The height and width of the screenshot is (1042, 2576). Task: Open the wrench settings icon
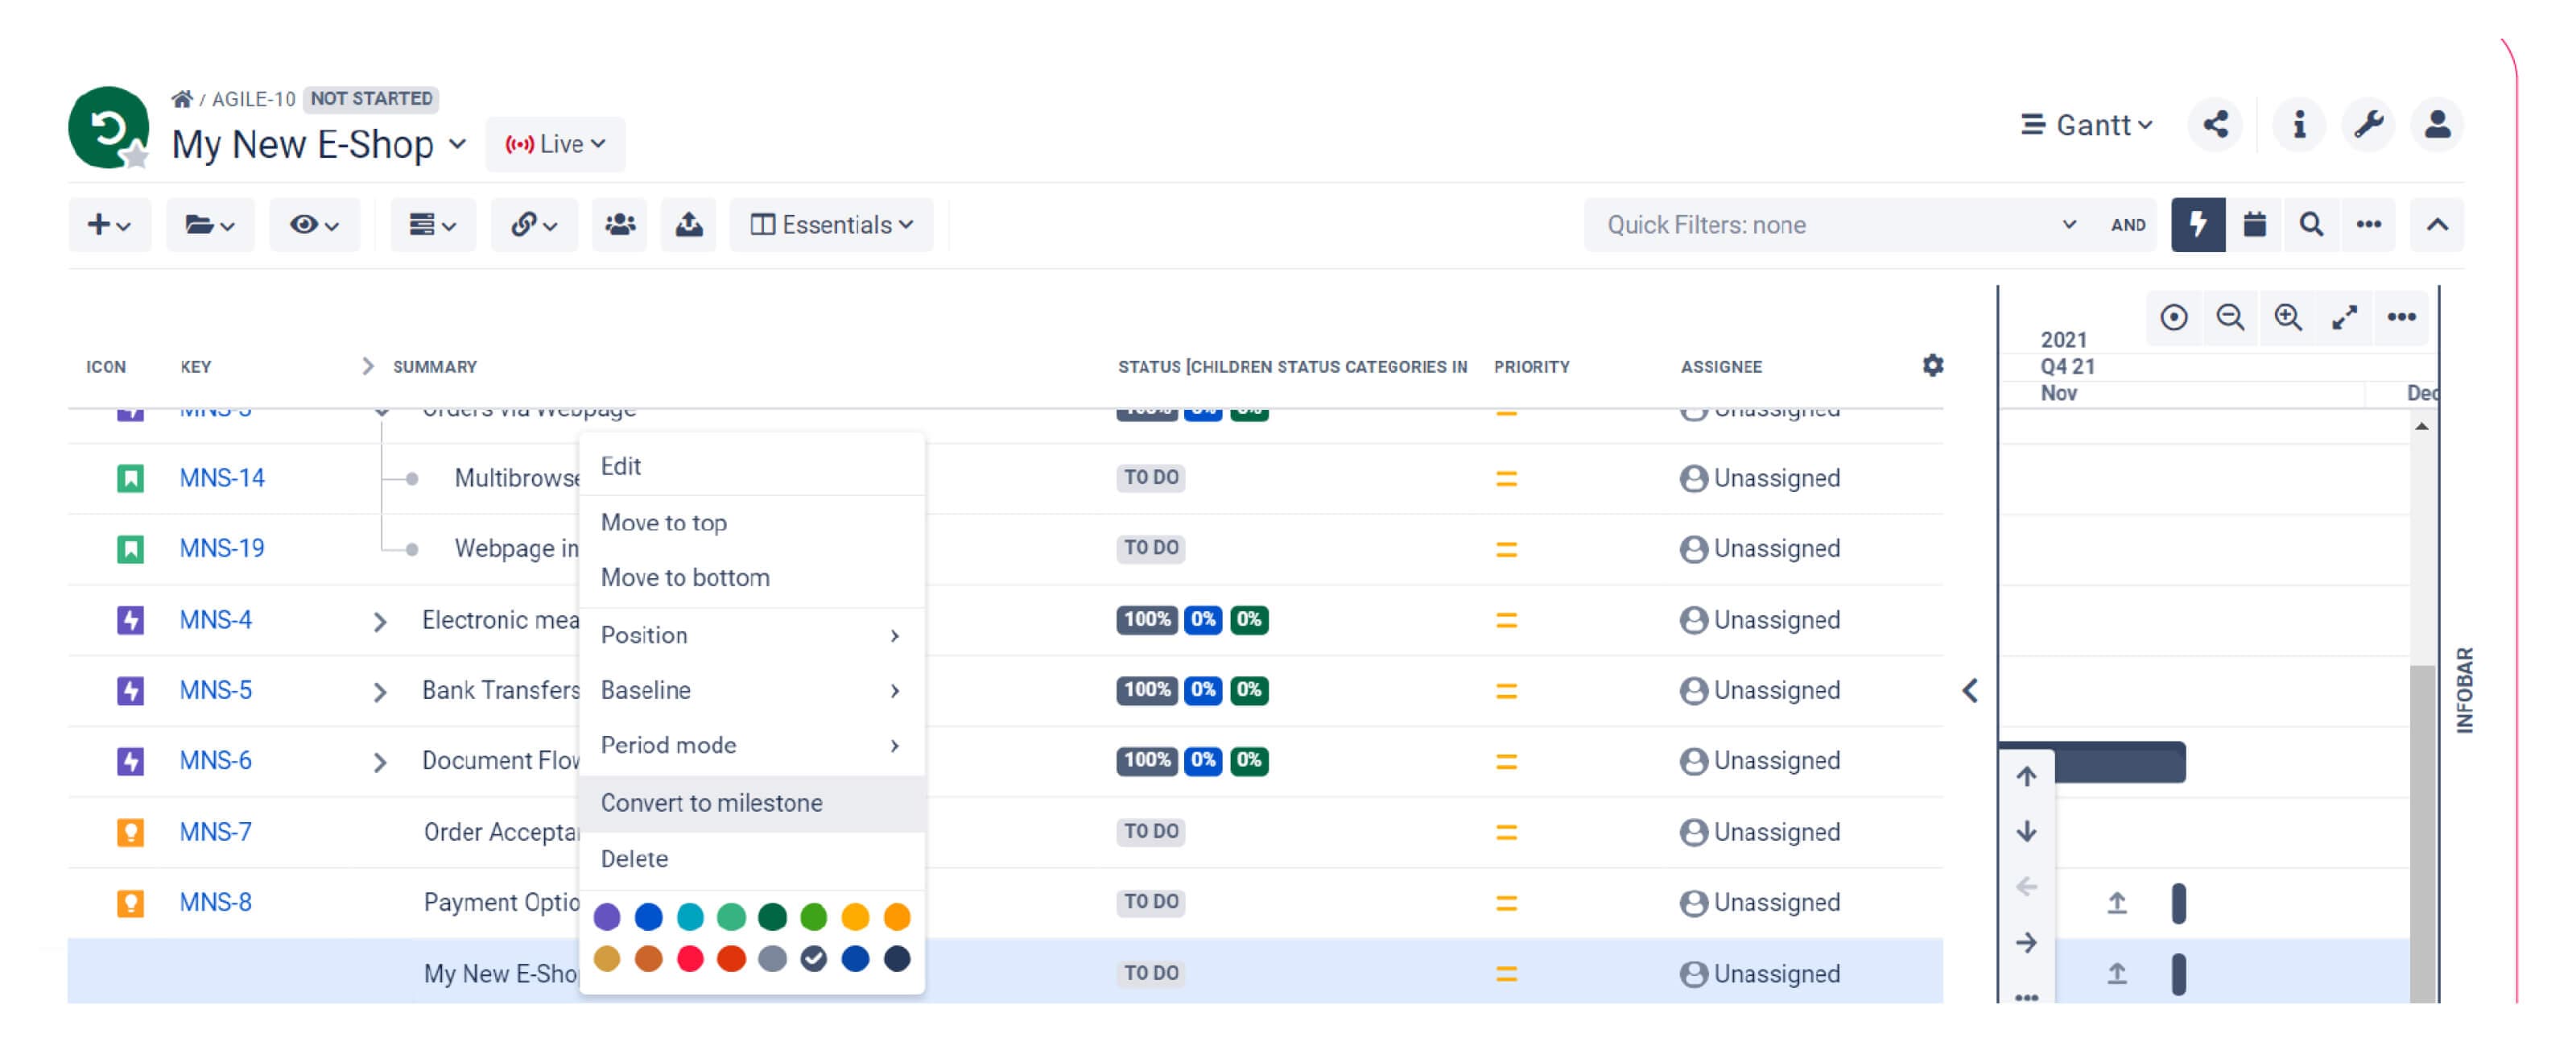[x=2368, y=125]
